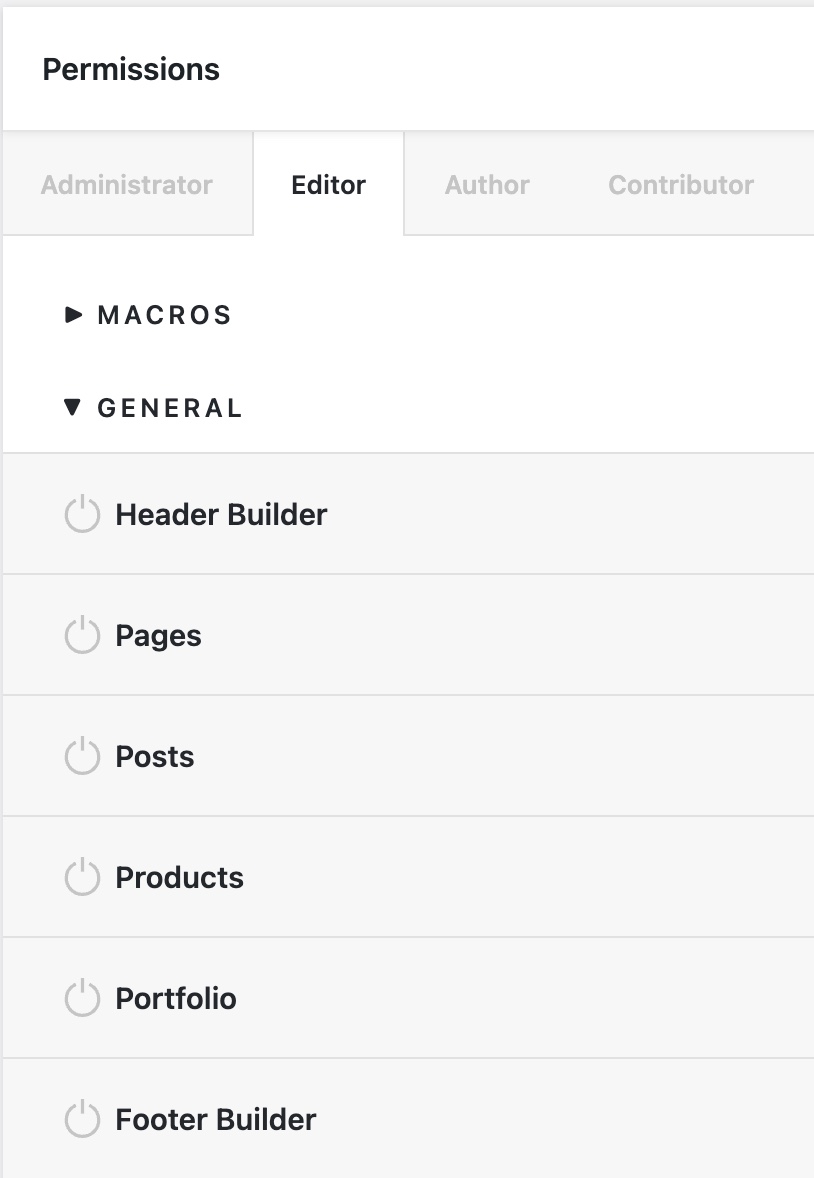814x1178 pixels.
Task: Select the Products row label
Action: 179,877
